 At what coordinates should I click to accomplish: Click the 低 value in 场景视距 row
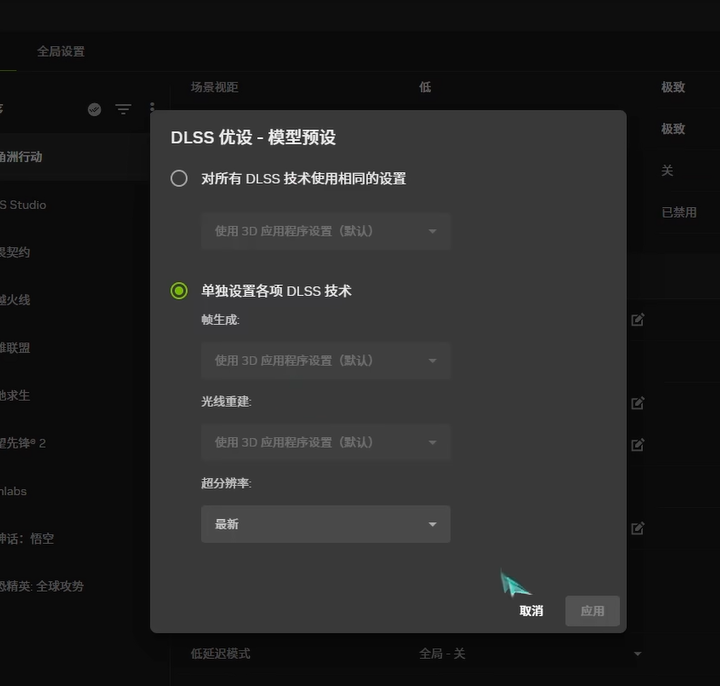425,87
